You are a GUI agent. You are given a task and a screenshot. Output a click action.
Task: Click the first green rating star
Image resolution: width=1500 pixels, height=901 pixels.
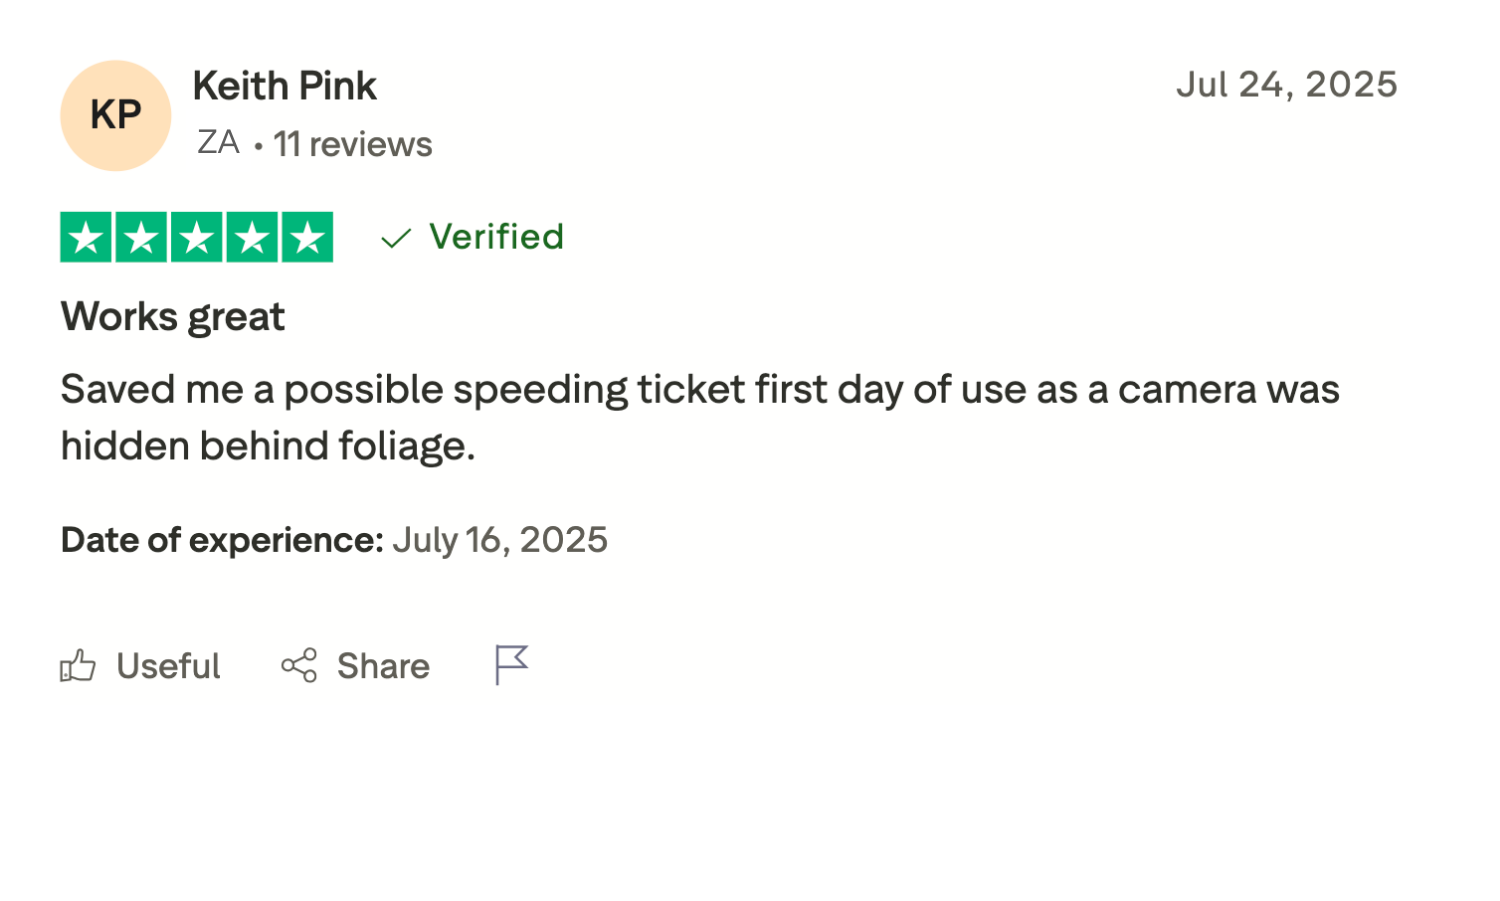[x=86, y=237]
